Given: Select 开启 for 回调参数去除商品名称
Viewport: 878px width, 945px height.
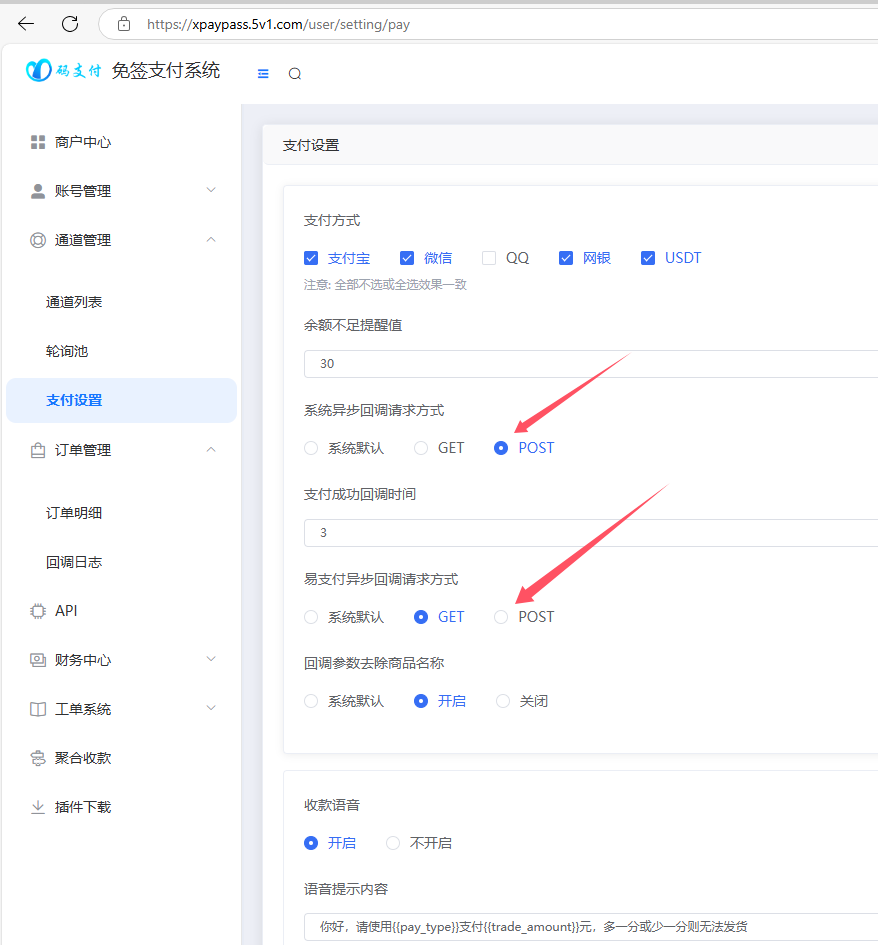Looking at the screenshot, I should pos(421,701).
